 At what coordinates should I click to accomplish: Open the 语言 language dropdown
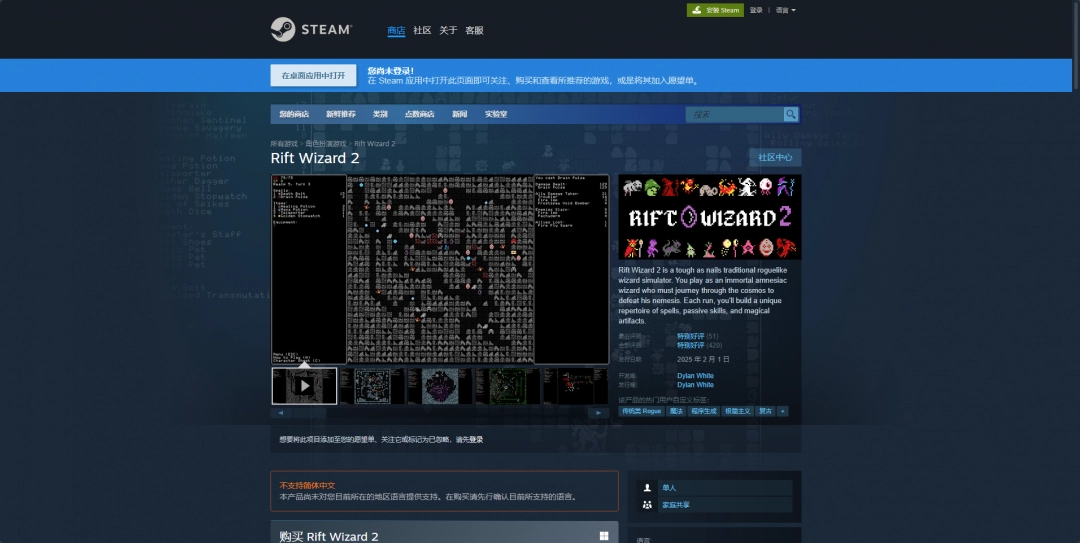[x=785, y=10]
